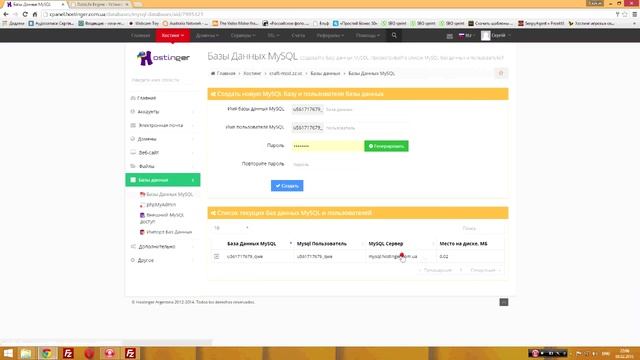The image size is (640, 360).
Task: Click browser back arrow
Action: [x=6, y=14]
